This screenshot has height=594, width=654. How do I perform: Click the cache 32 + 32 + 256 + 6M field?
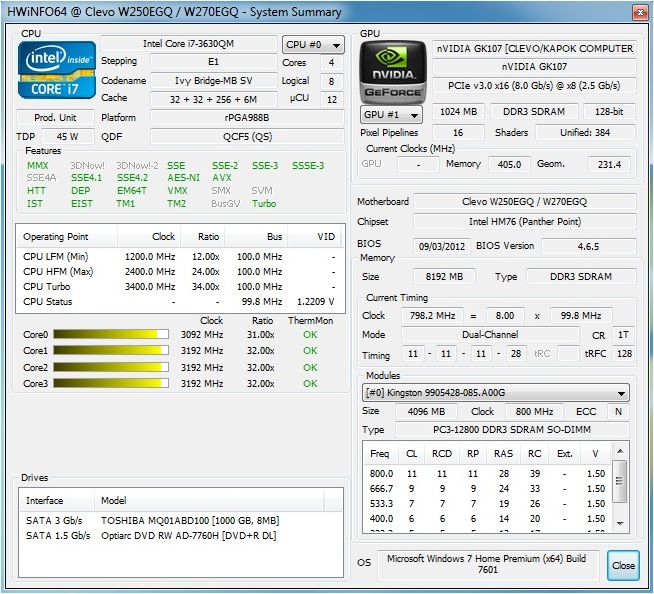click(x=214, y=99)
